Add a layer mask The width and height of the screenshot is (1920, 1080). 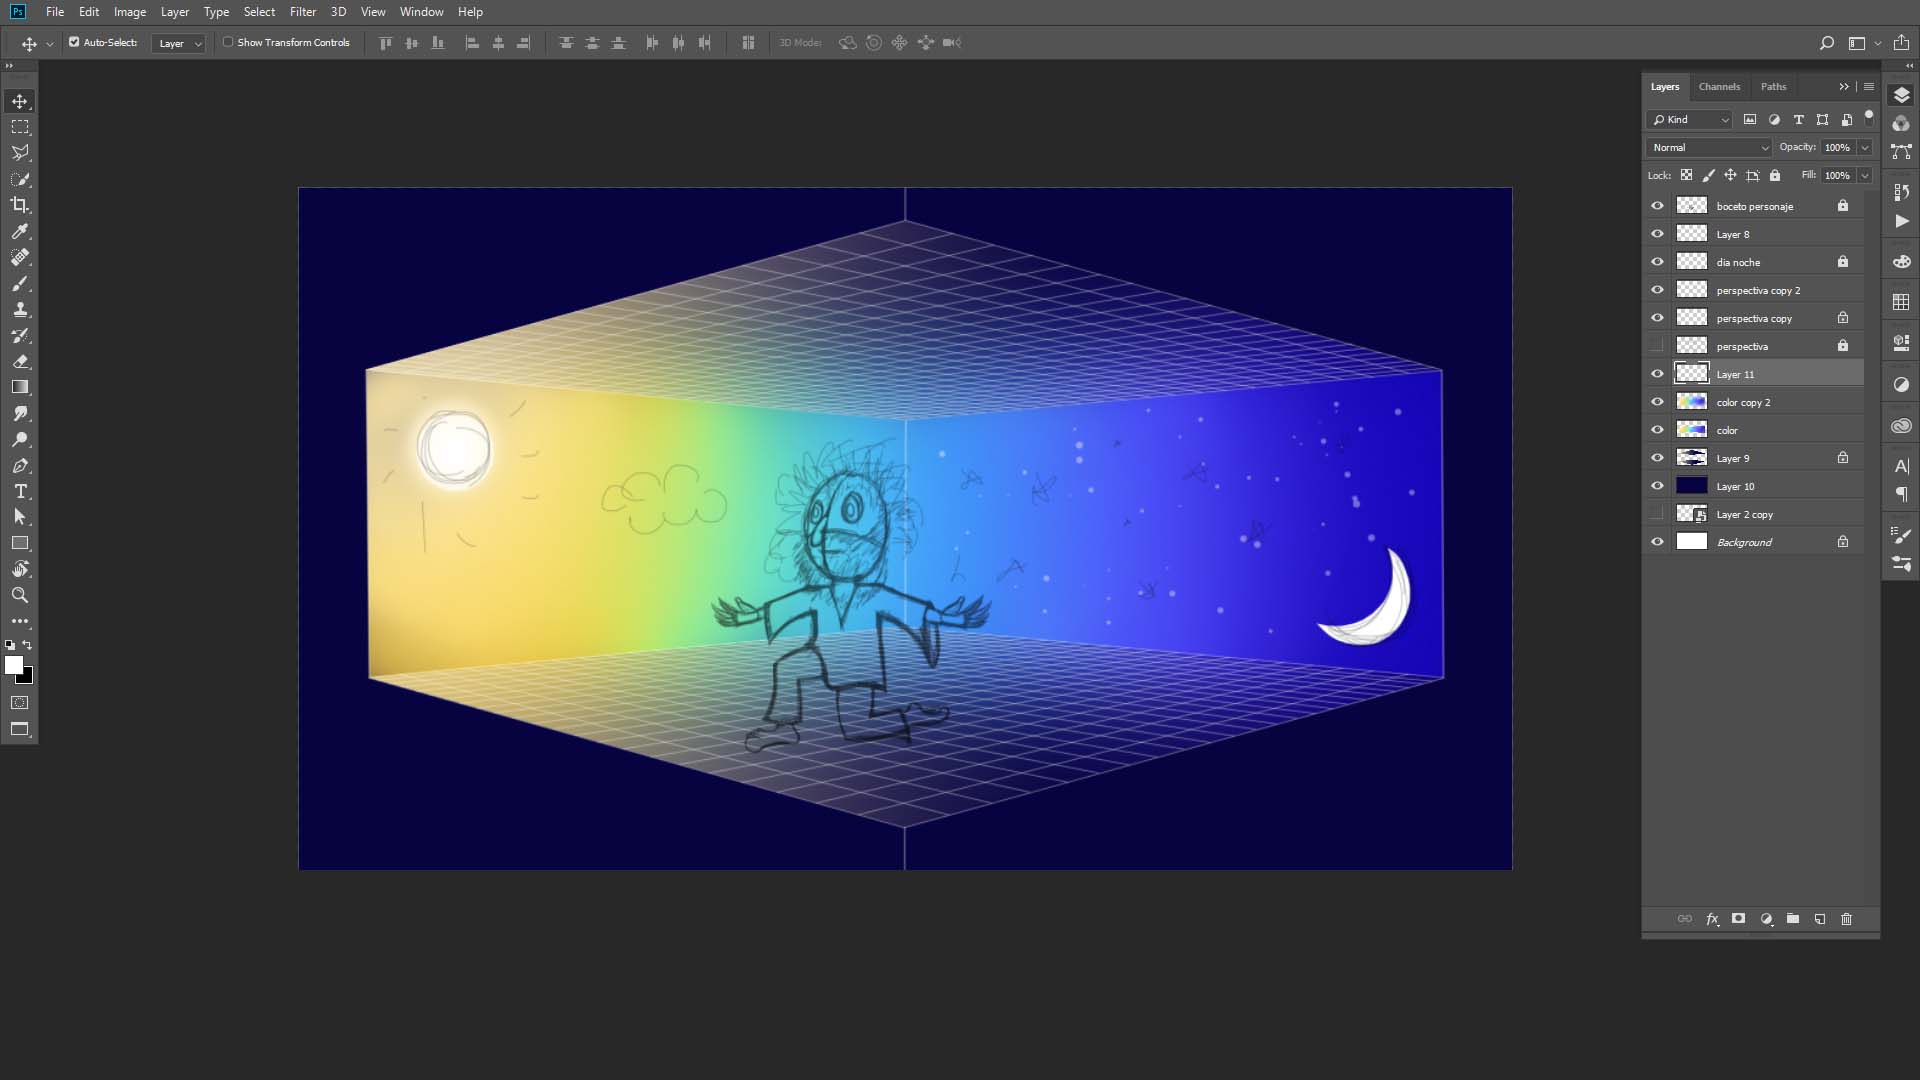coord(1738,919)
